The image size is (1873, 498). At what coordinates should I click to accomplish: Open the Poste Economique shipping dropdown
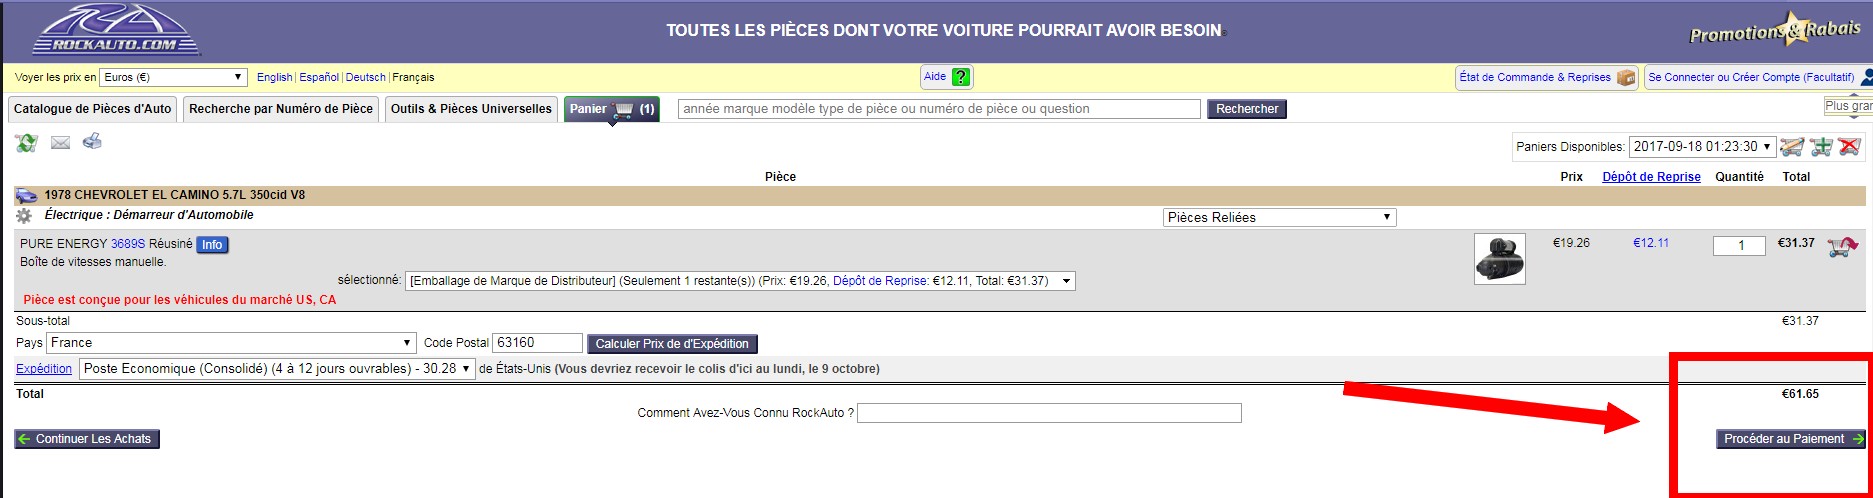277,369
